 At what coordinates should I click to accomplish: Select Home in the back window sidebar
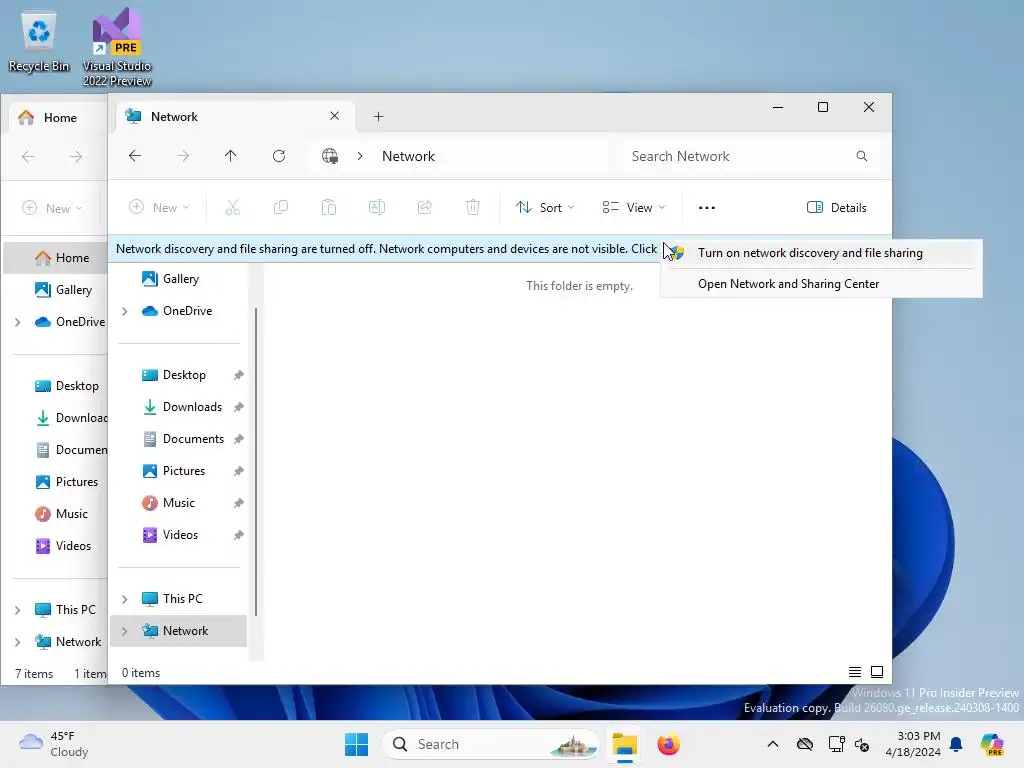click(x=56, y=258)
